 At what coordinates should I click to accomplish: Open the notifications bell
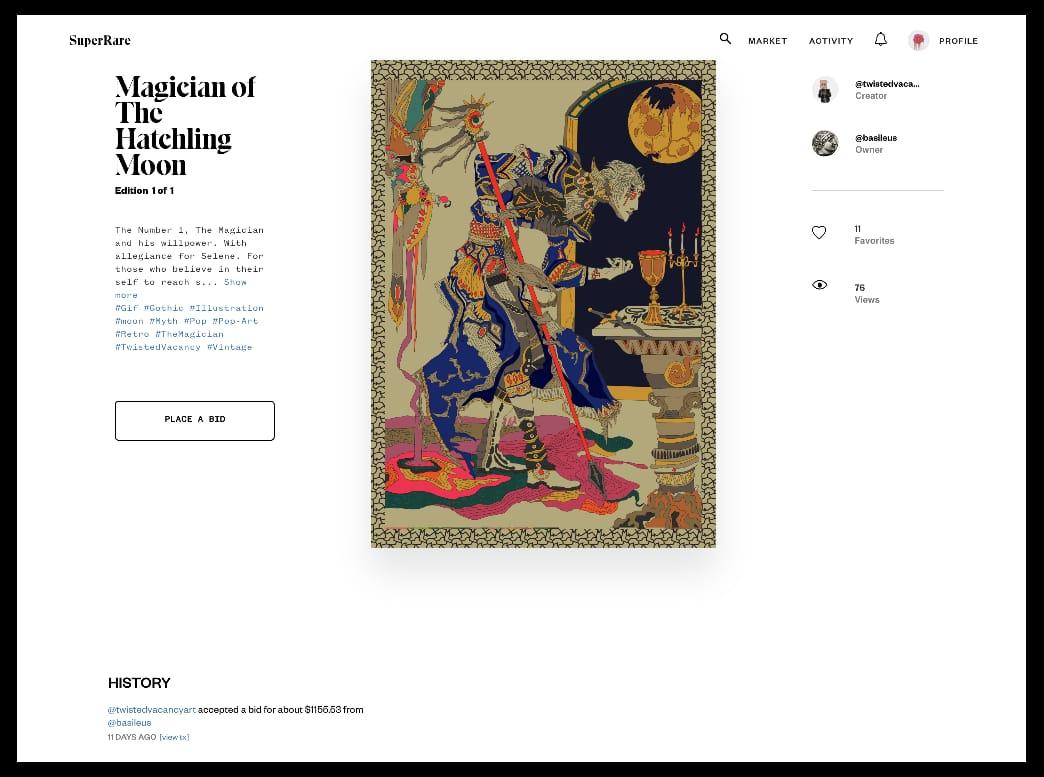[x=880, y=39]
